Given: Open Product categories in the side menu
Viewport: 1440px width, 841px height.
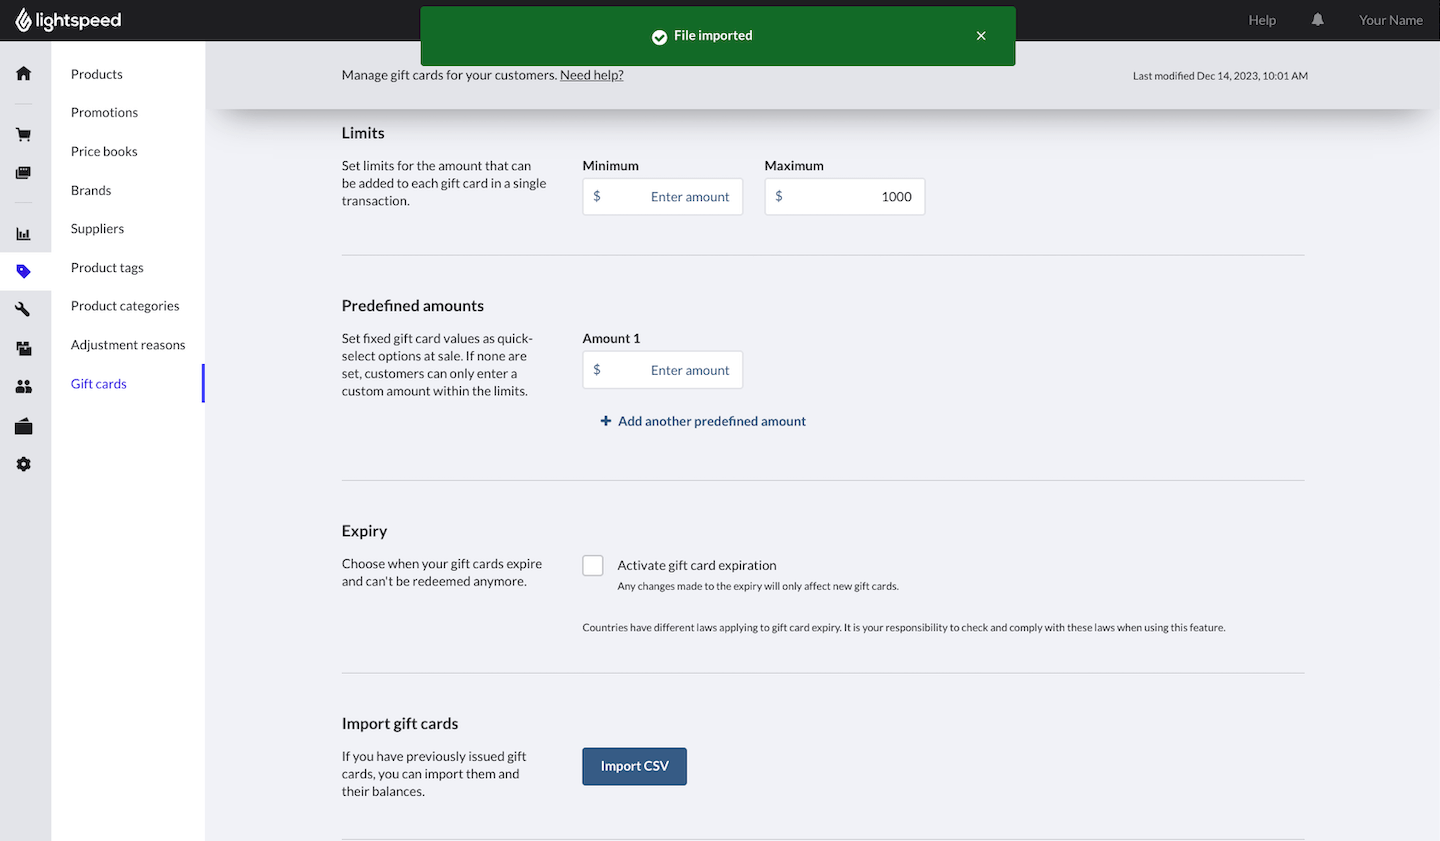Looking at the screenshot, I should pos(125,306).
